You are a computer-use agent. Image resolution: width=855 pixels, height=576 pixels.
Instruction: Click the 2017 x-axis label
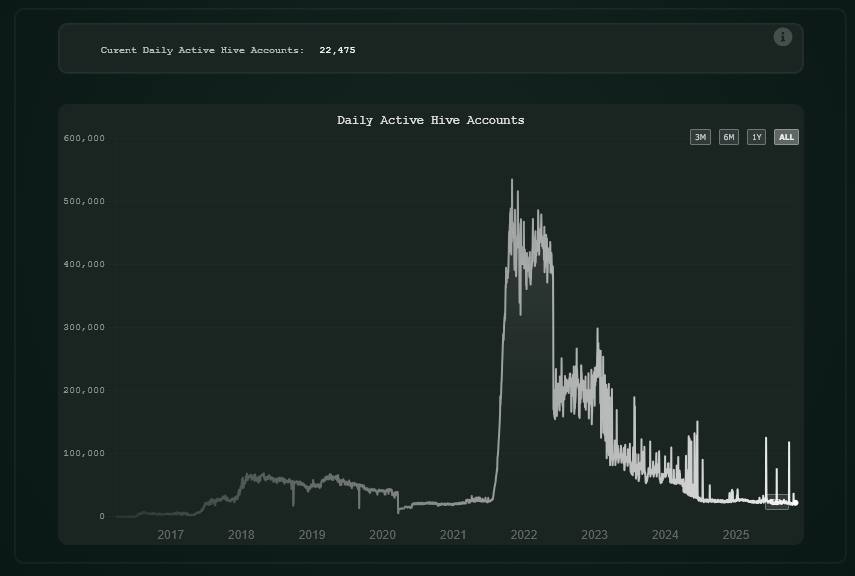point(171,535)
